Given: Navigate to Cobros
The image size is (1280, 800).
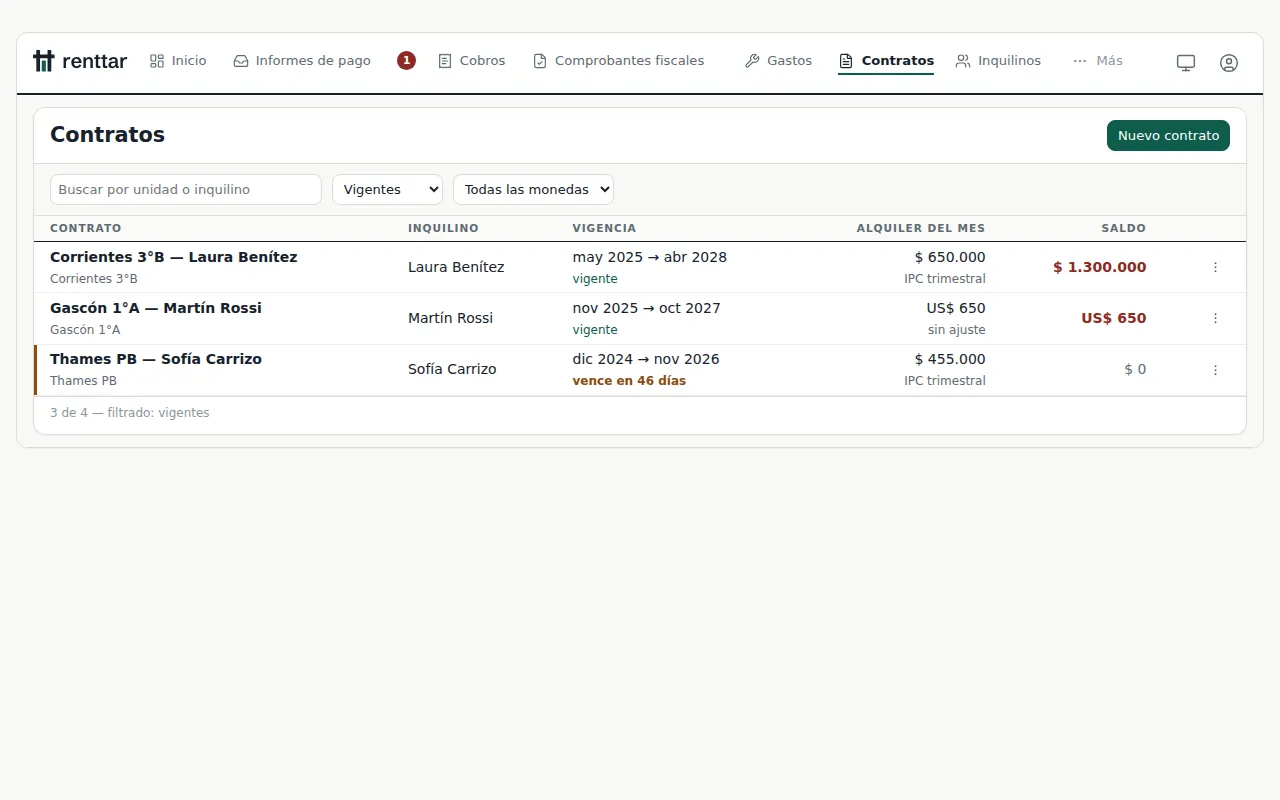Looking at the screenshot, I should coord(472,61).
